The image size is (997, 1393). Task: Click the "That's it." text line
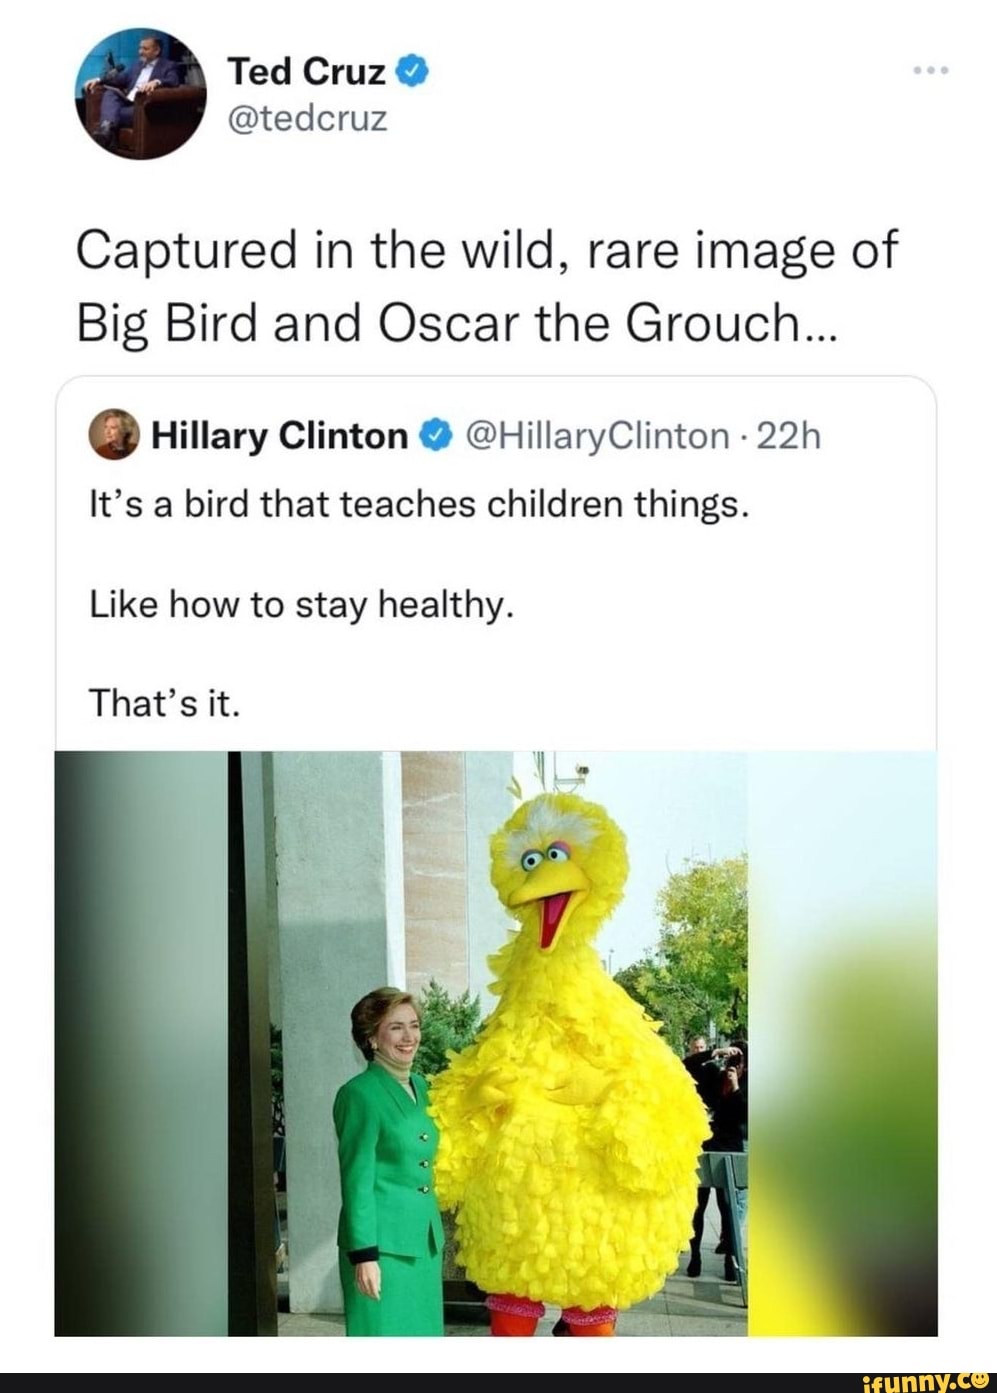click(164, 703)
